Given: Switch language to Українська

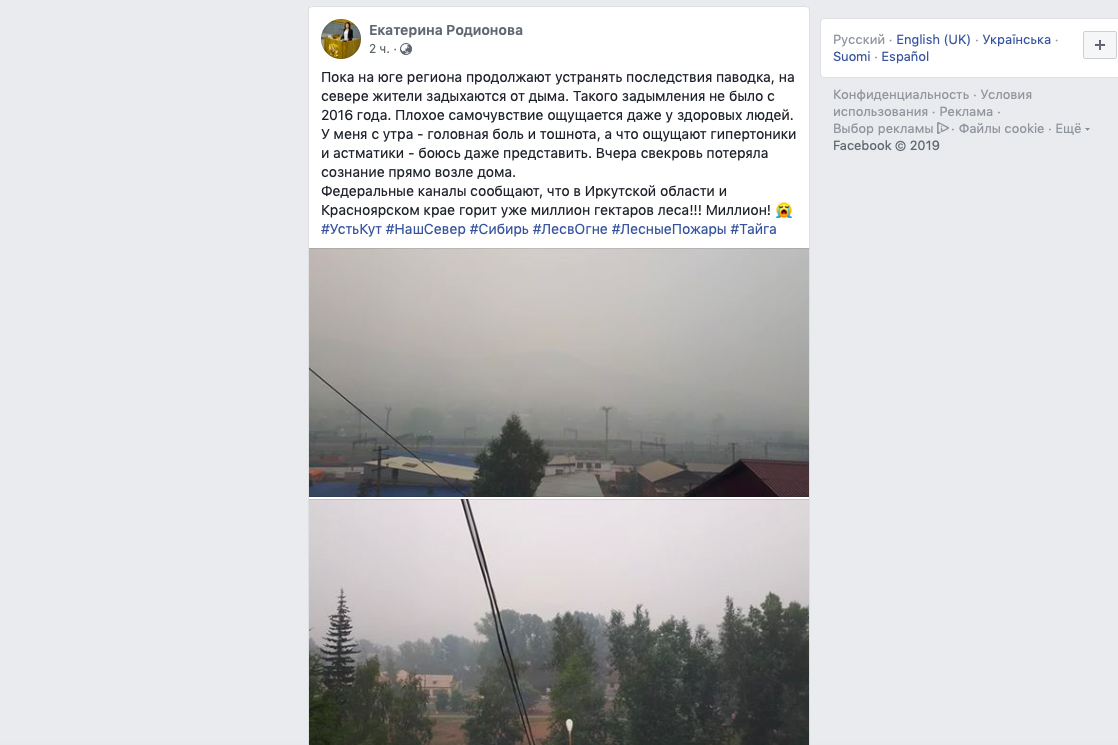Looking at the screenshot, I should pos(1016,40).
